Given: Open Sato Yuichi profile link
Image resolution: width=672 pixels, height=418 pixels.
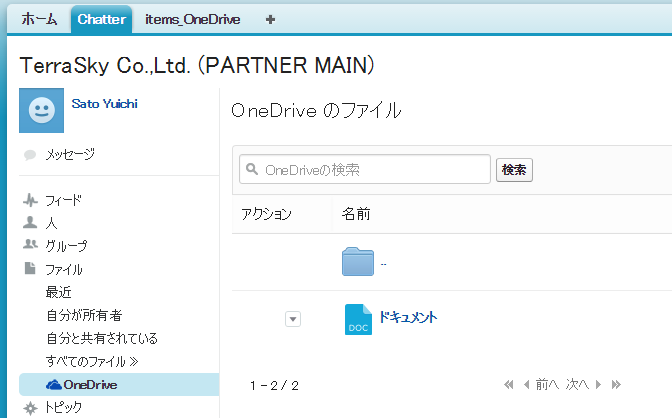Looking at the screenshot, I should [105, 104].
